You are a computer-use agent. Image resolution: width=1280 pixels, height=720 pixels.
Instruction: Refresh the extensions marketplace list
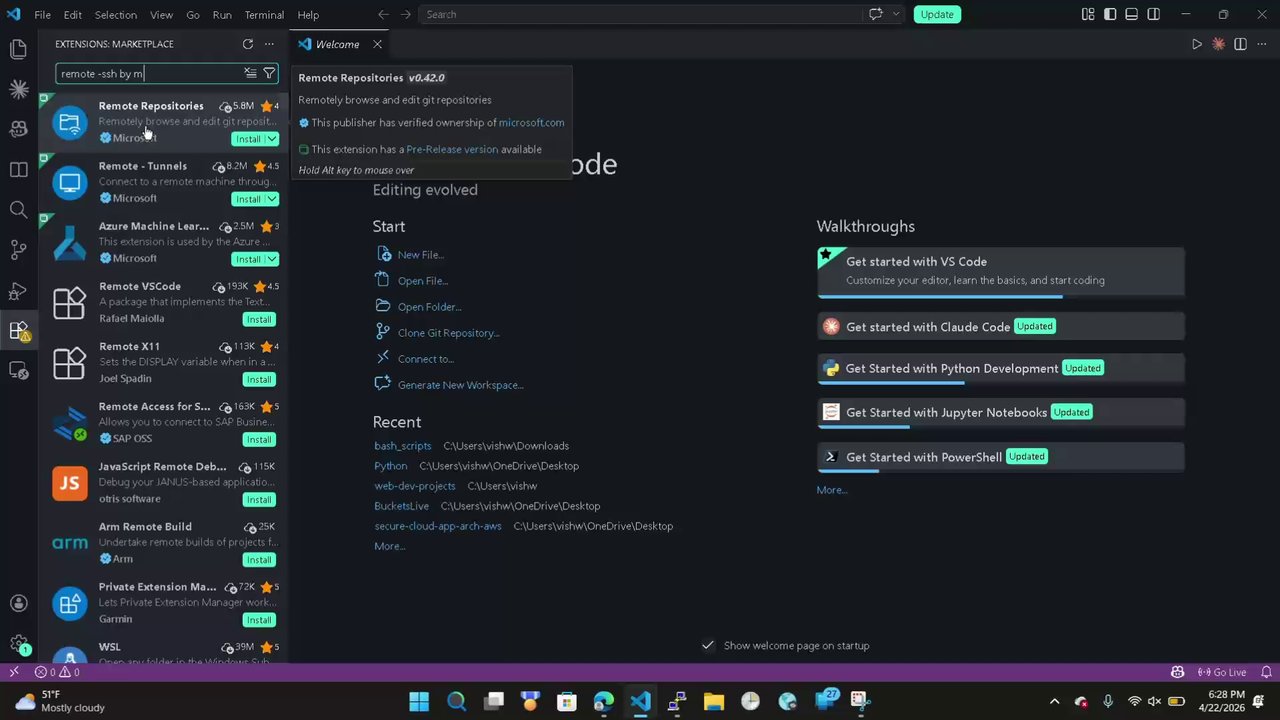pos(248,44)
